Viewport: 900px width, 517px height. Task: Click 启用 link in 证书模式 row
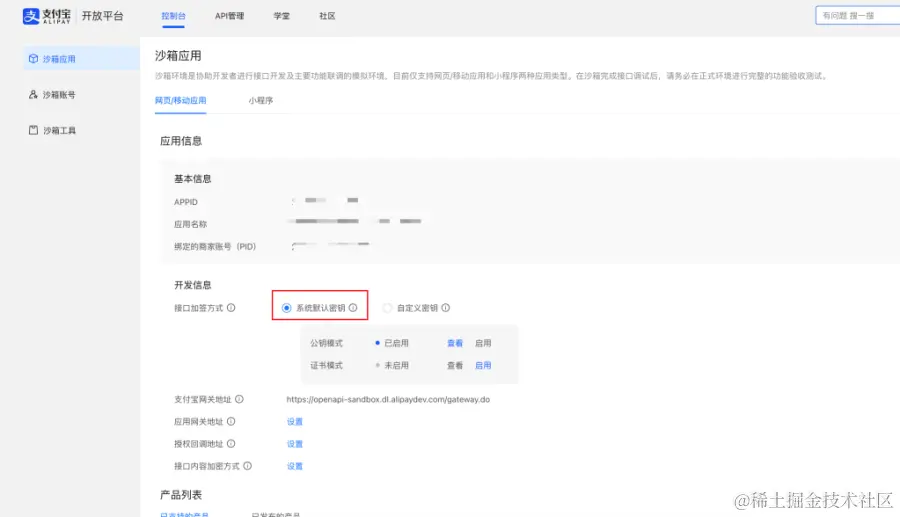(483, 366)
